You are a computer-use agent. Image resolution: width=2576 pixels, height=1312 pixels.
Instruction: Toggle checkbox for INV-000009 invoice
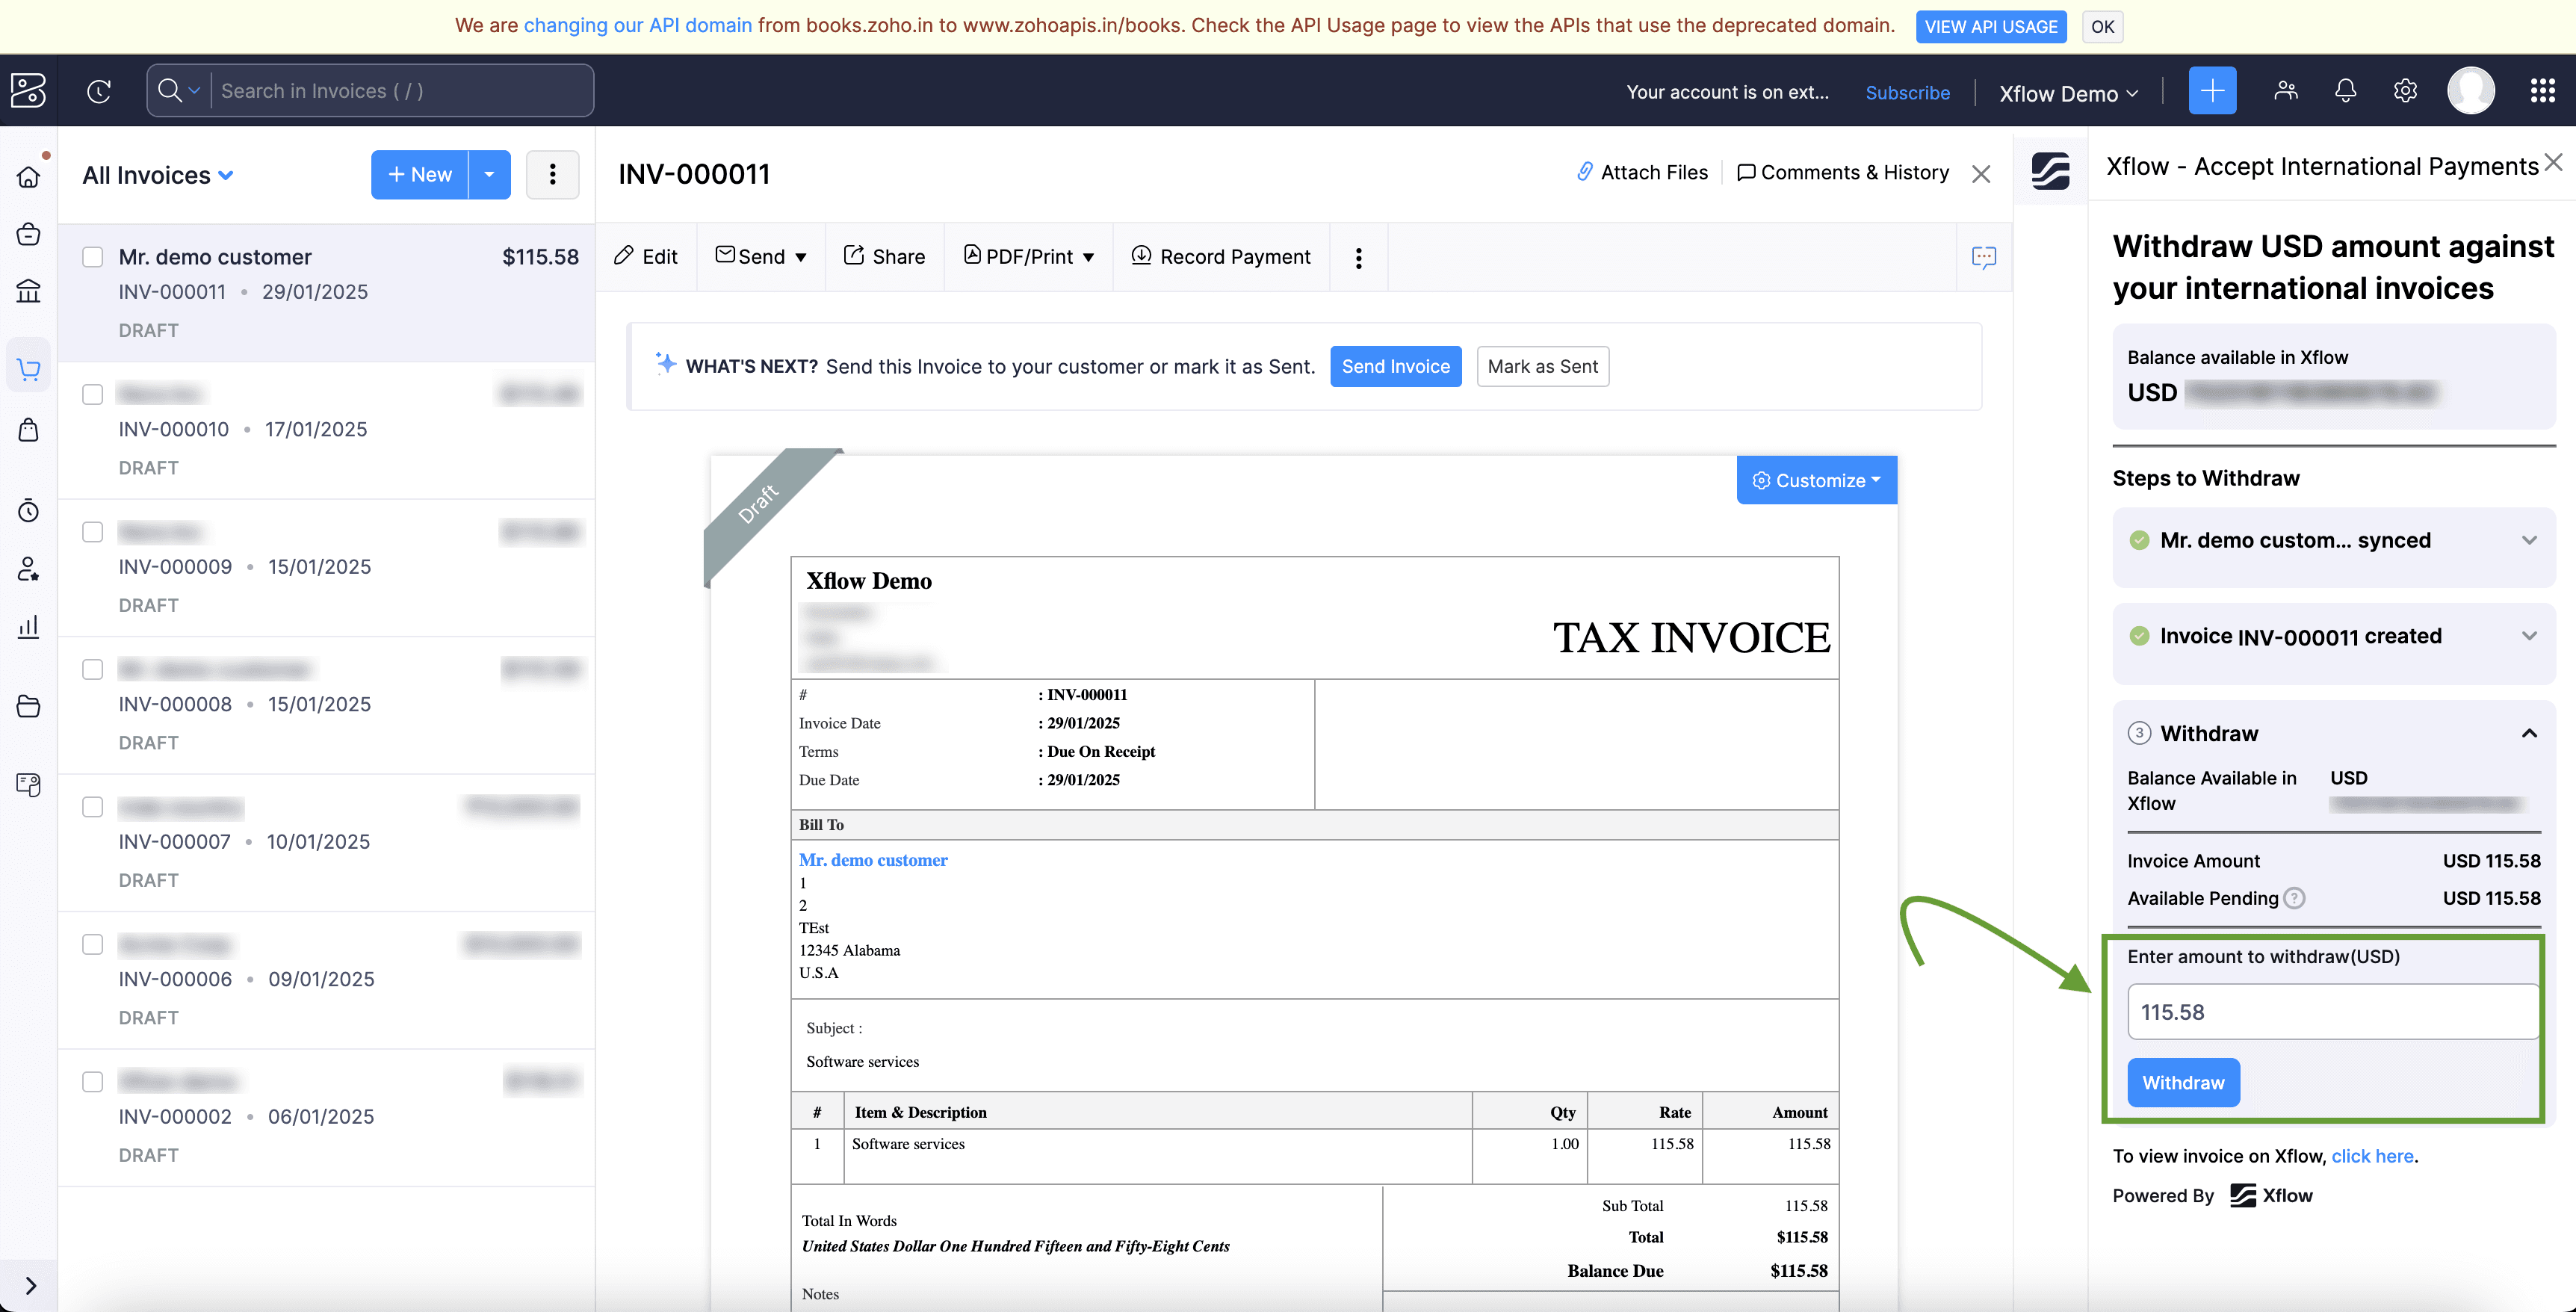pos(92,532)
